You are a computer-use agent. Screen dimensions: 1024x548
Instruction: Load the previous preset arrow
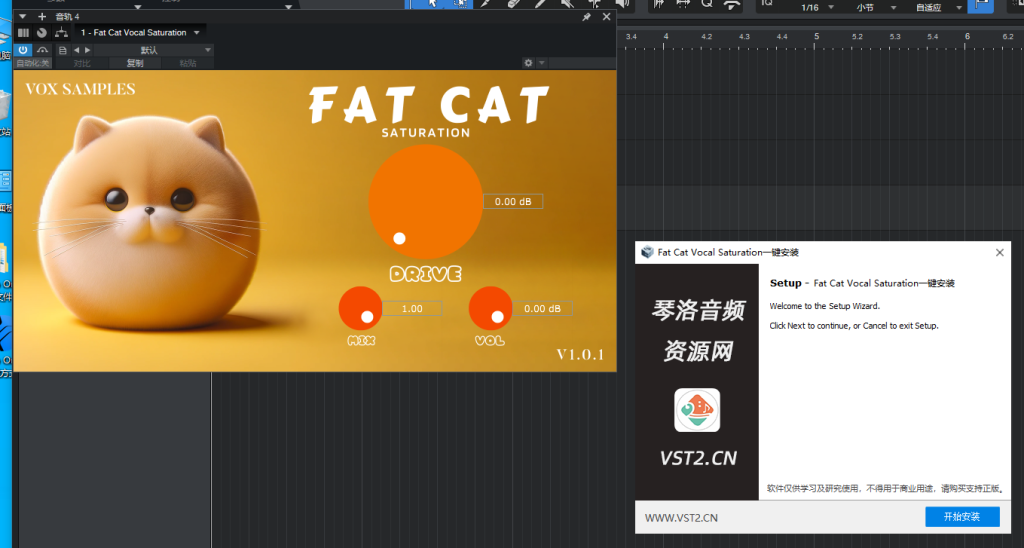(76, 50)
